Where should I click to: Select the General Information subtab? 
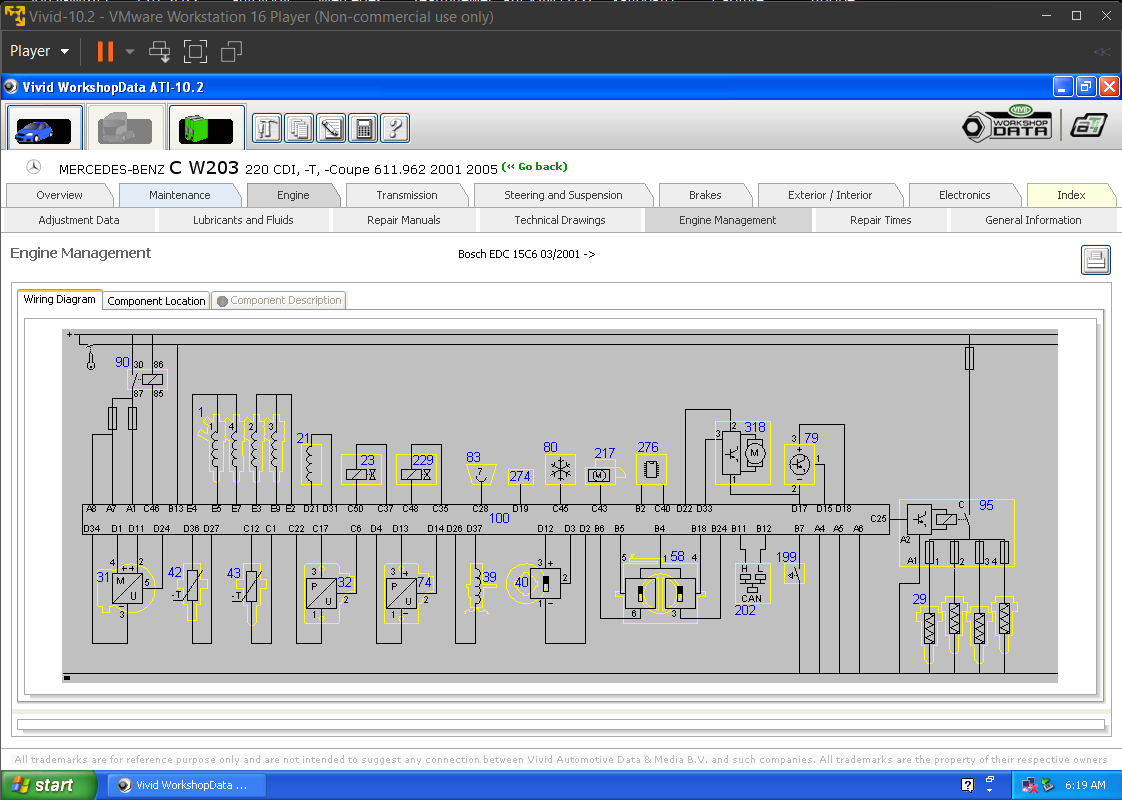click(1033, 220)
